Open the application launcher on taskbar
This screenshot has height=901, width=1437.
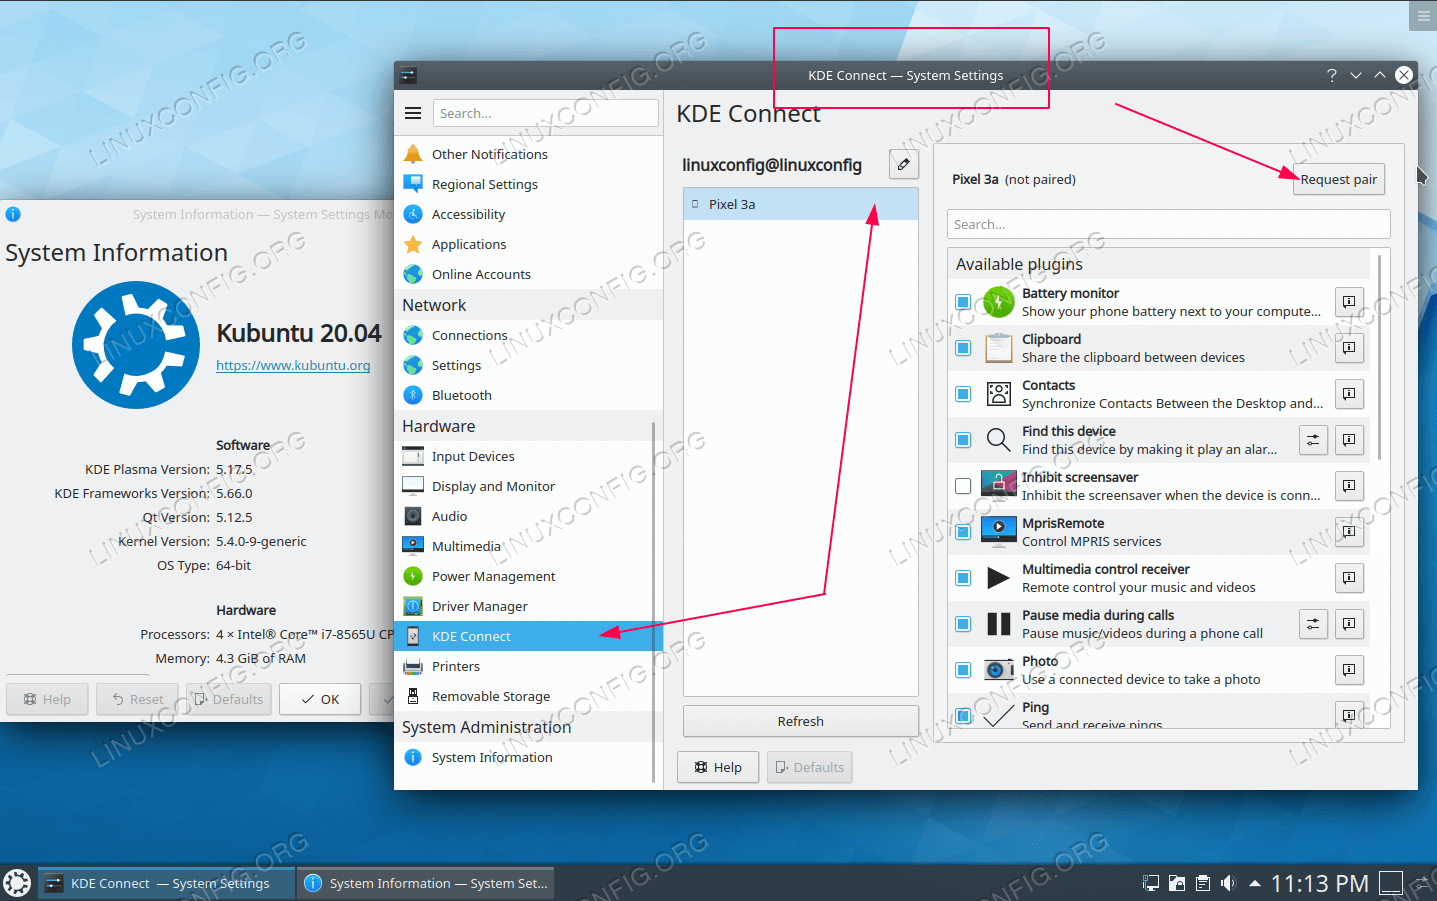17,883
